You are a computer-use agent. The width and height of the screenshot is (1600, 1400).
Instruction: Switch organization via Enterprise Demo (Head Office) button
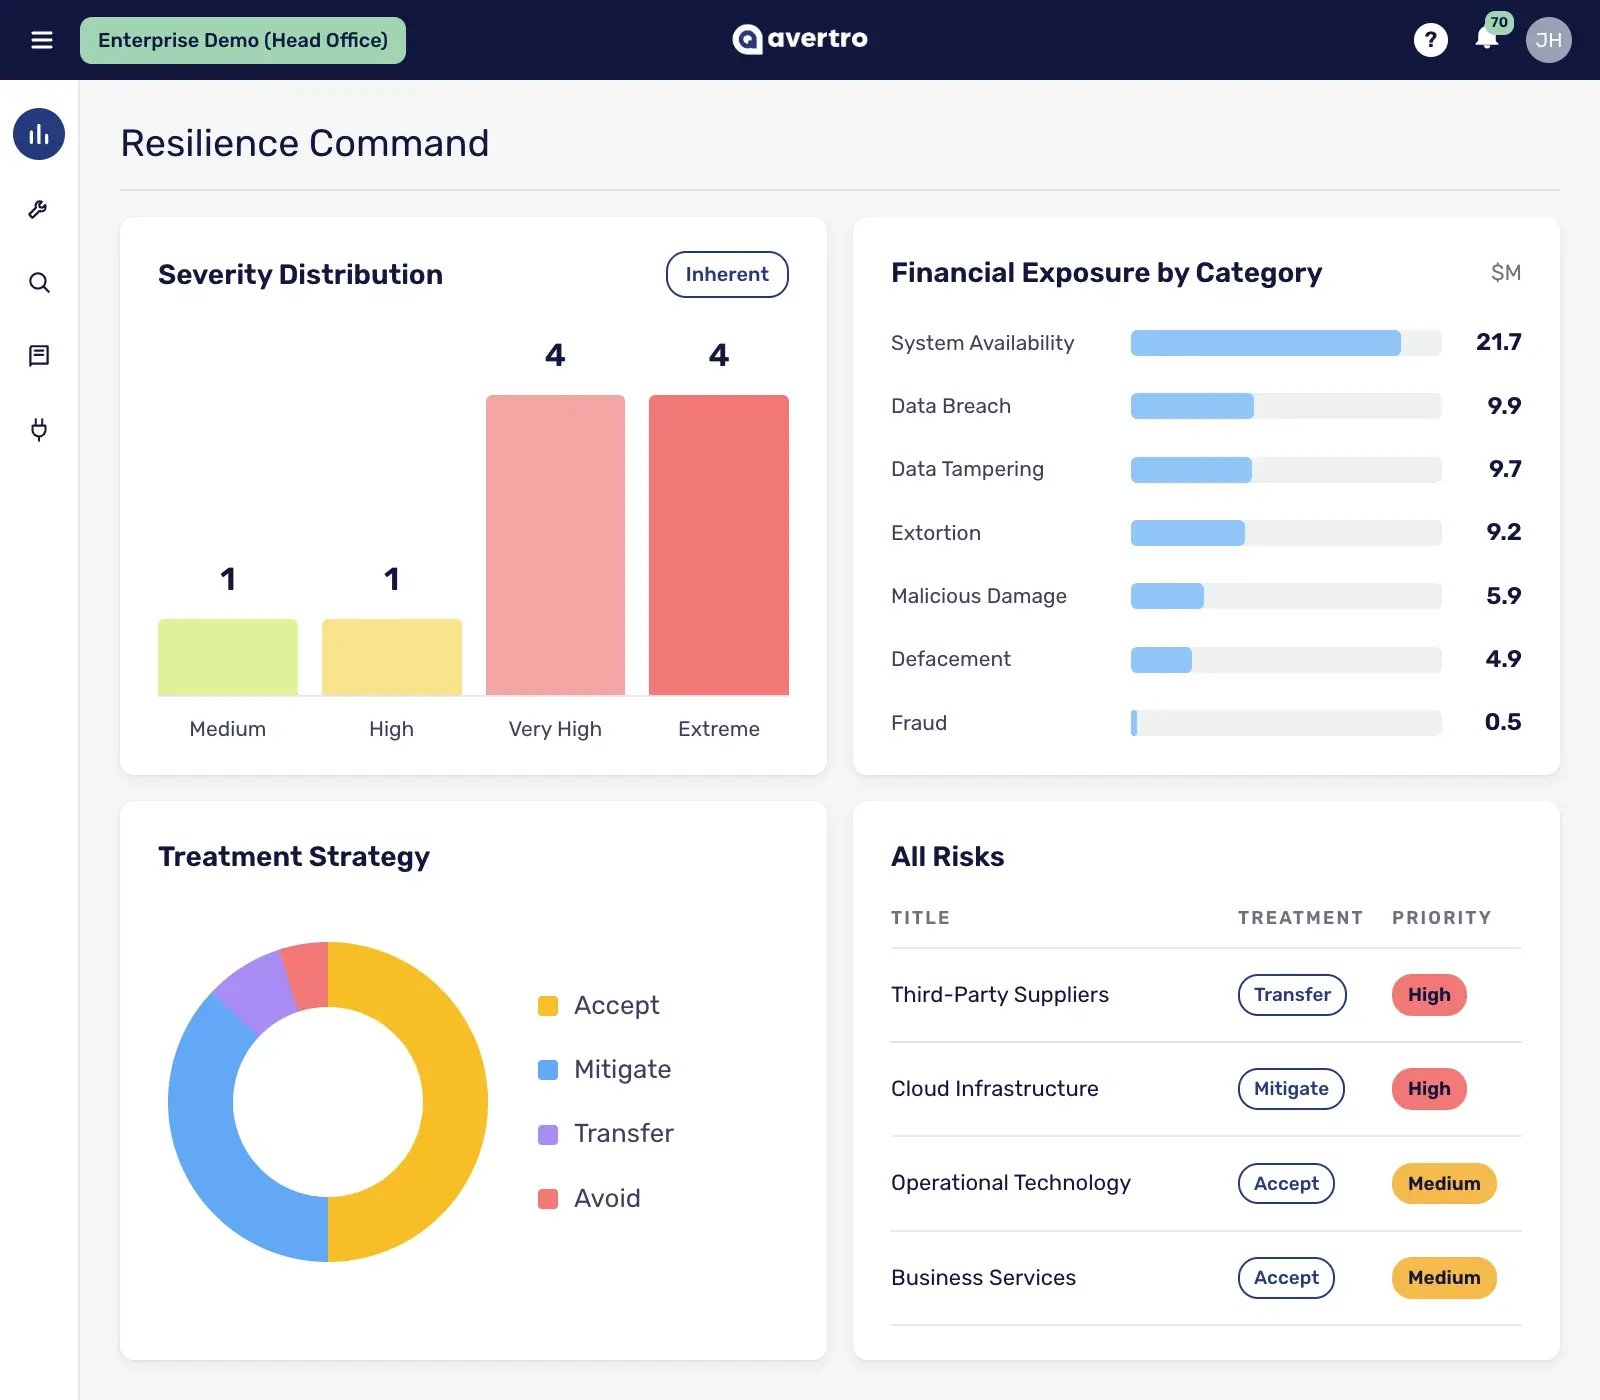243,40
